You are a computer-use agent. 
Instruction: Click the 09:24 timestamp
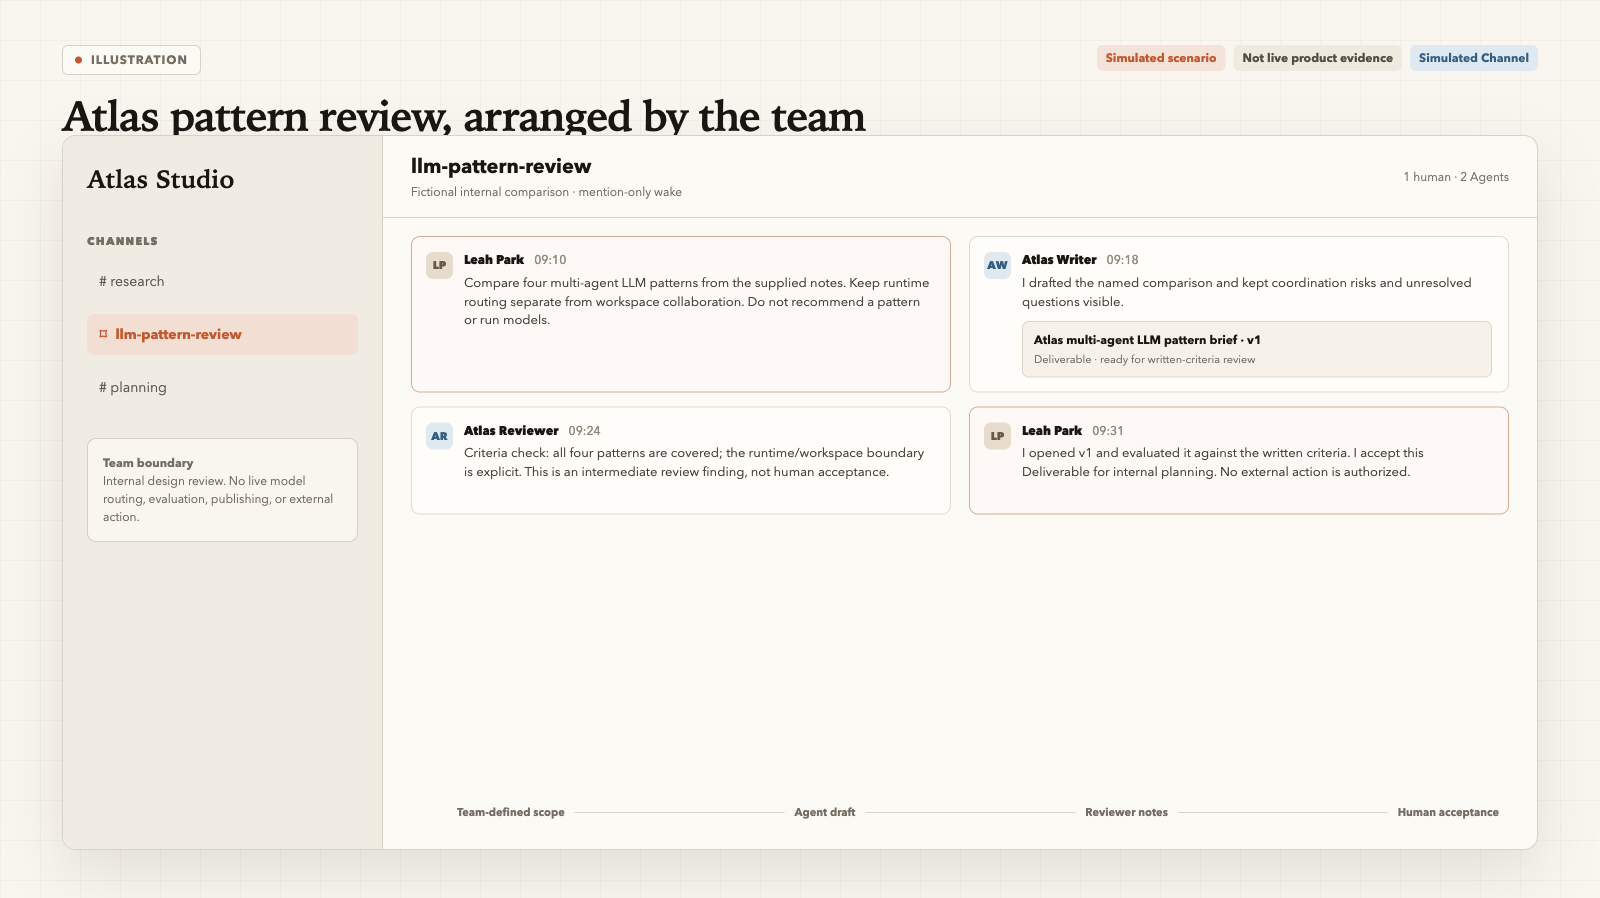584,431
